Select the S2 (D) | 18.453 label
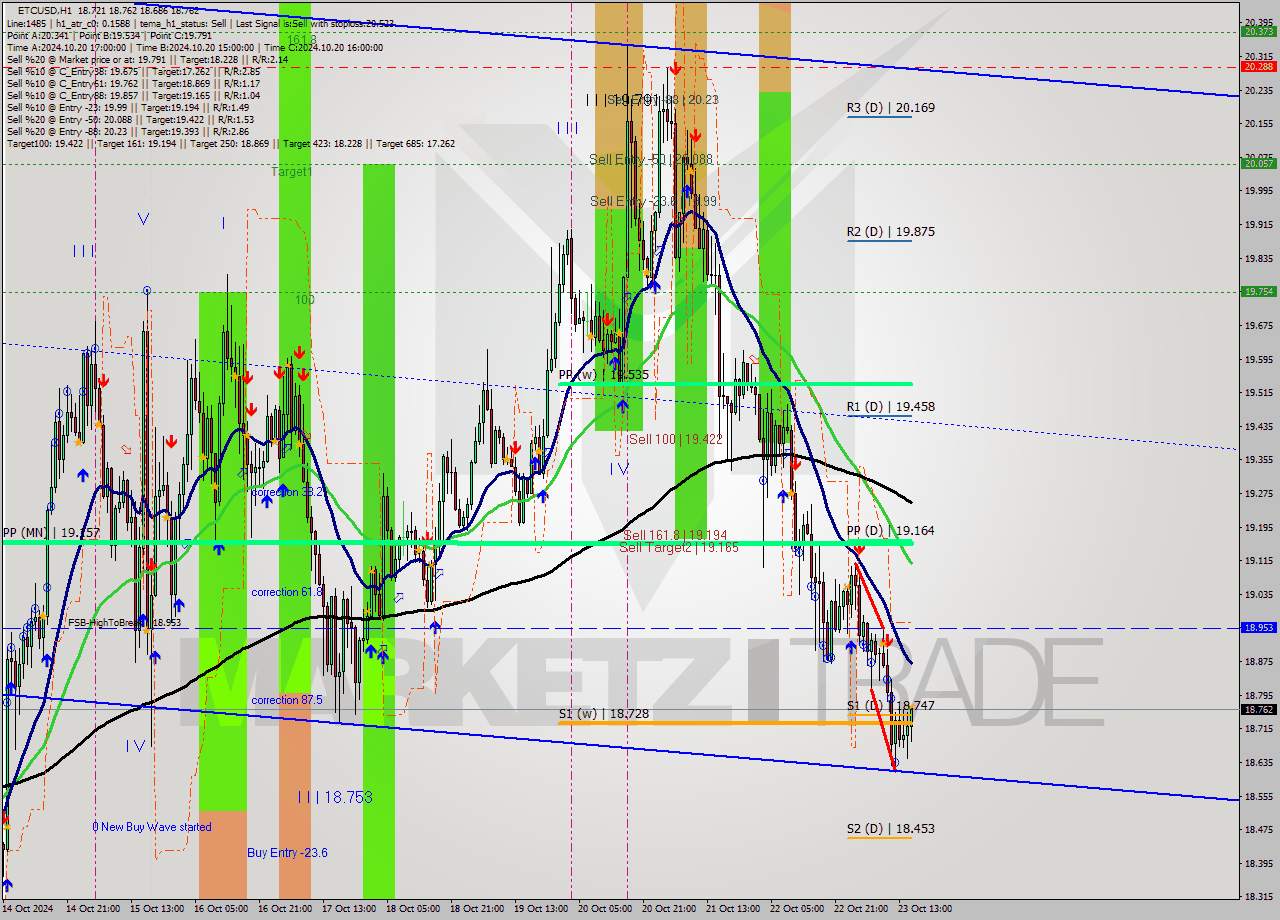Image resolution: width=1280 pixels, height=920 pixels. click(x=890, y=828)
